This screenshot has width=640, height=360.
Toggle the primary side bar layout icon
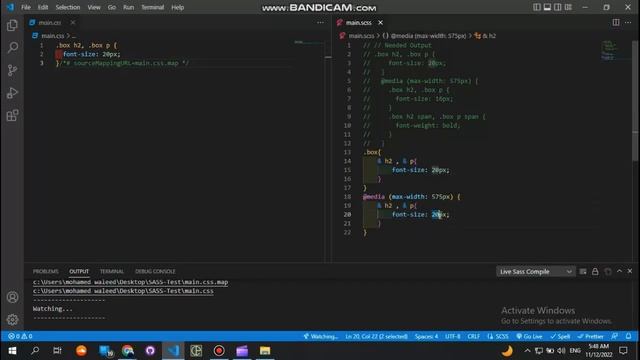click(x=537, y=7)
